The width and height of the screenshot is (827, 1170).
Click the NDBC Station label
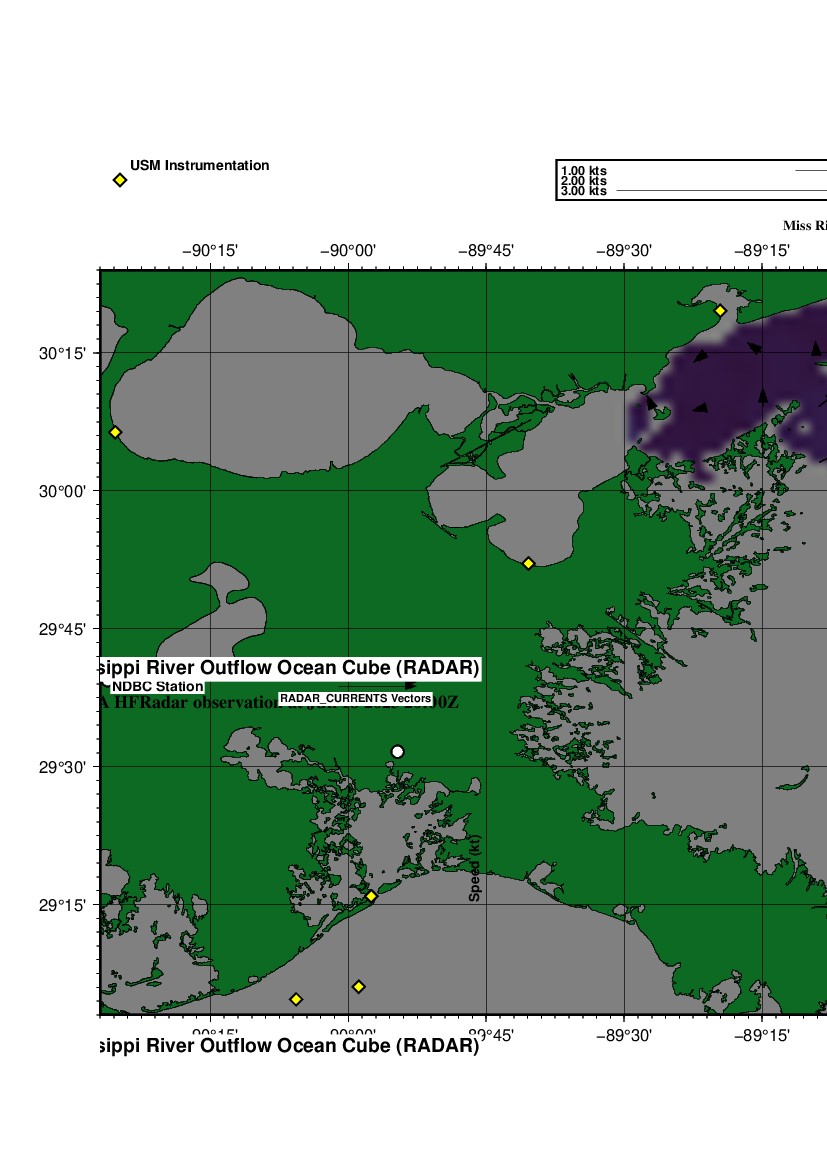pos(157,687)
